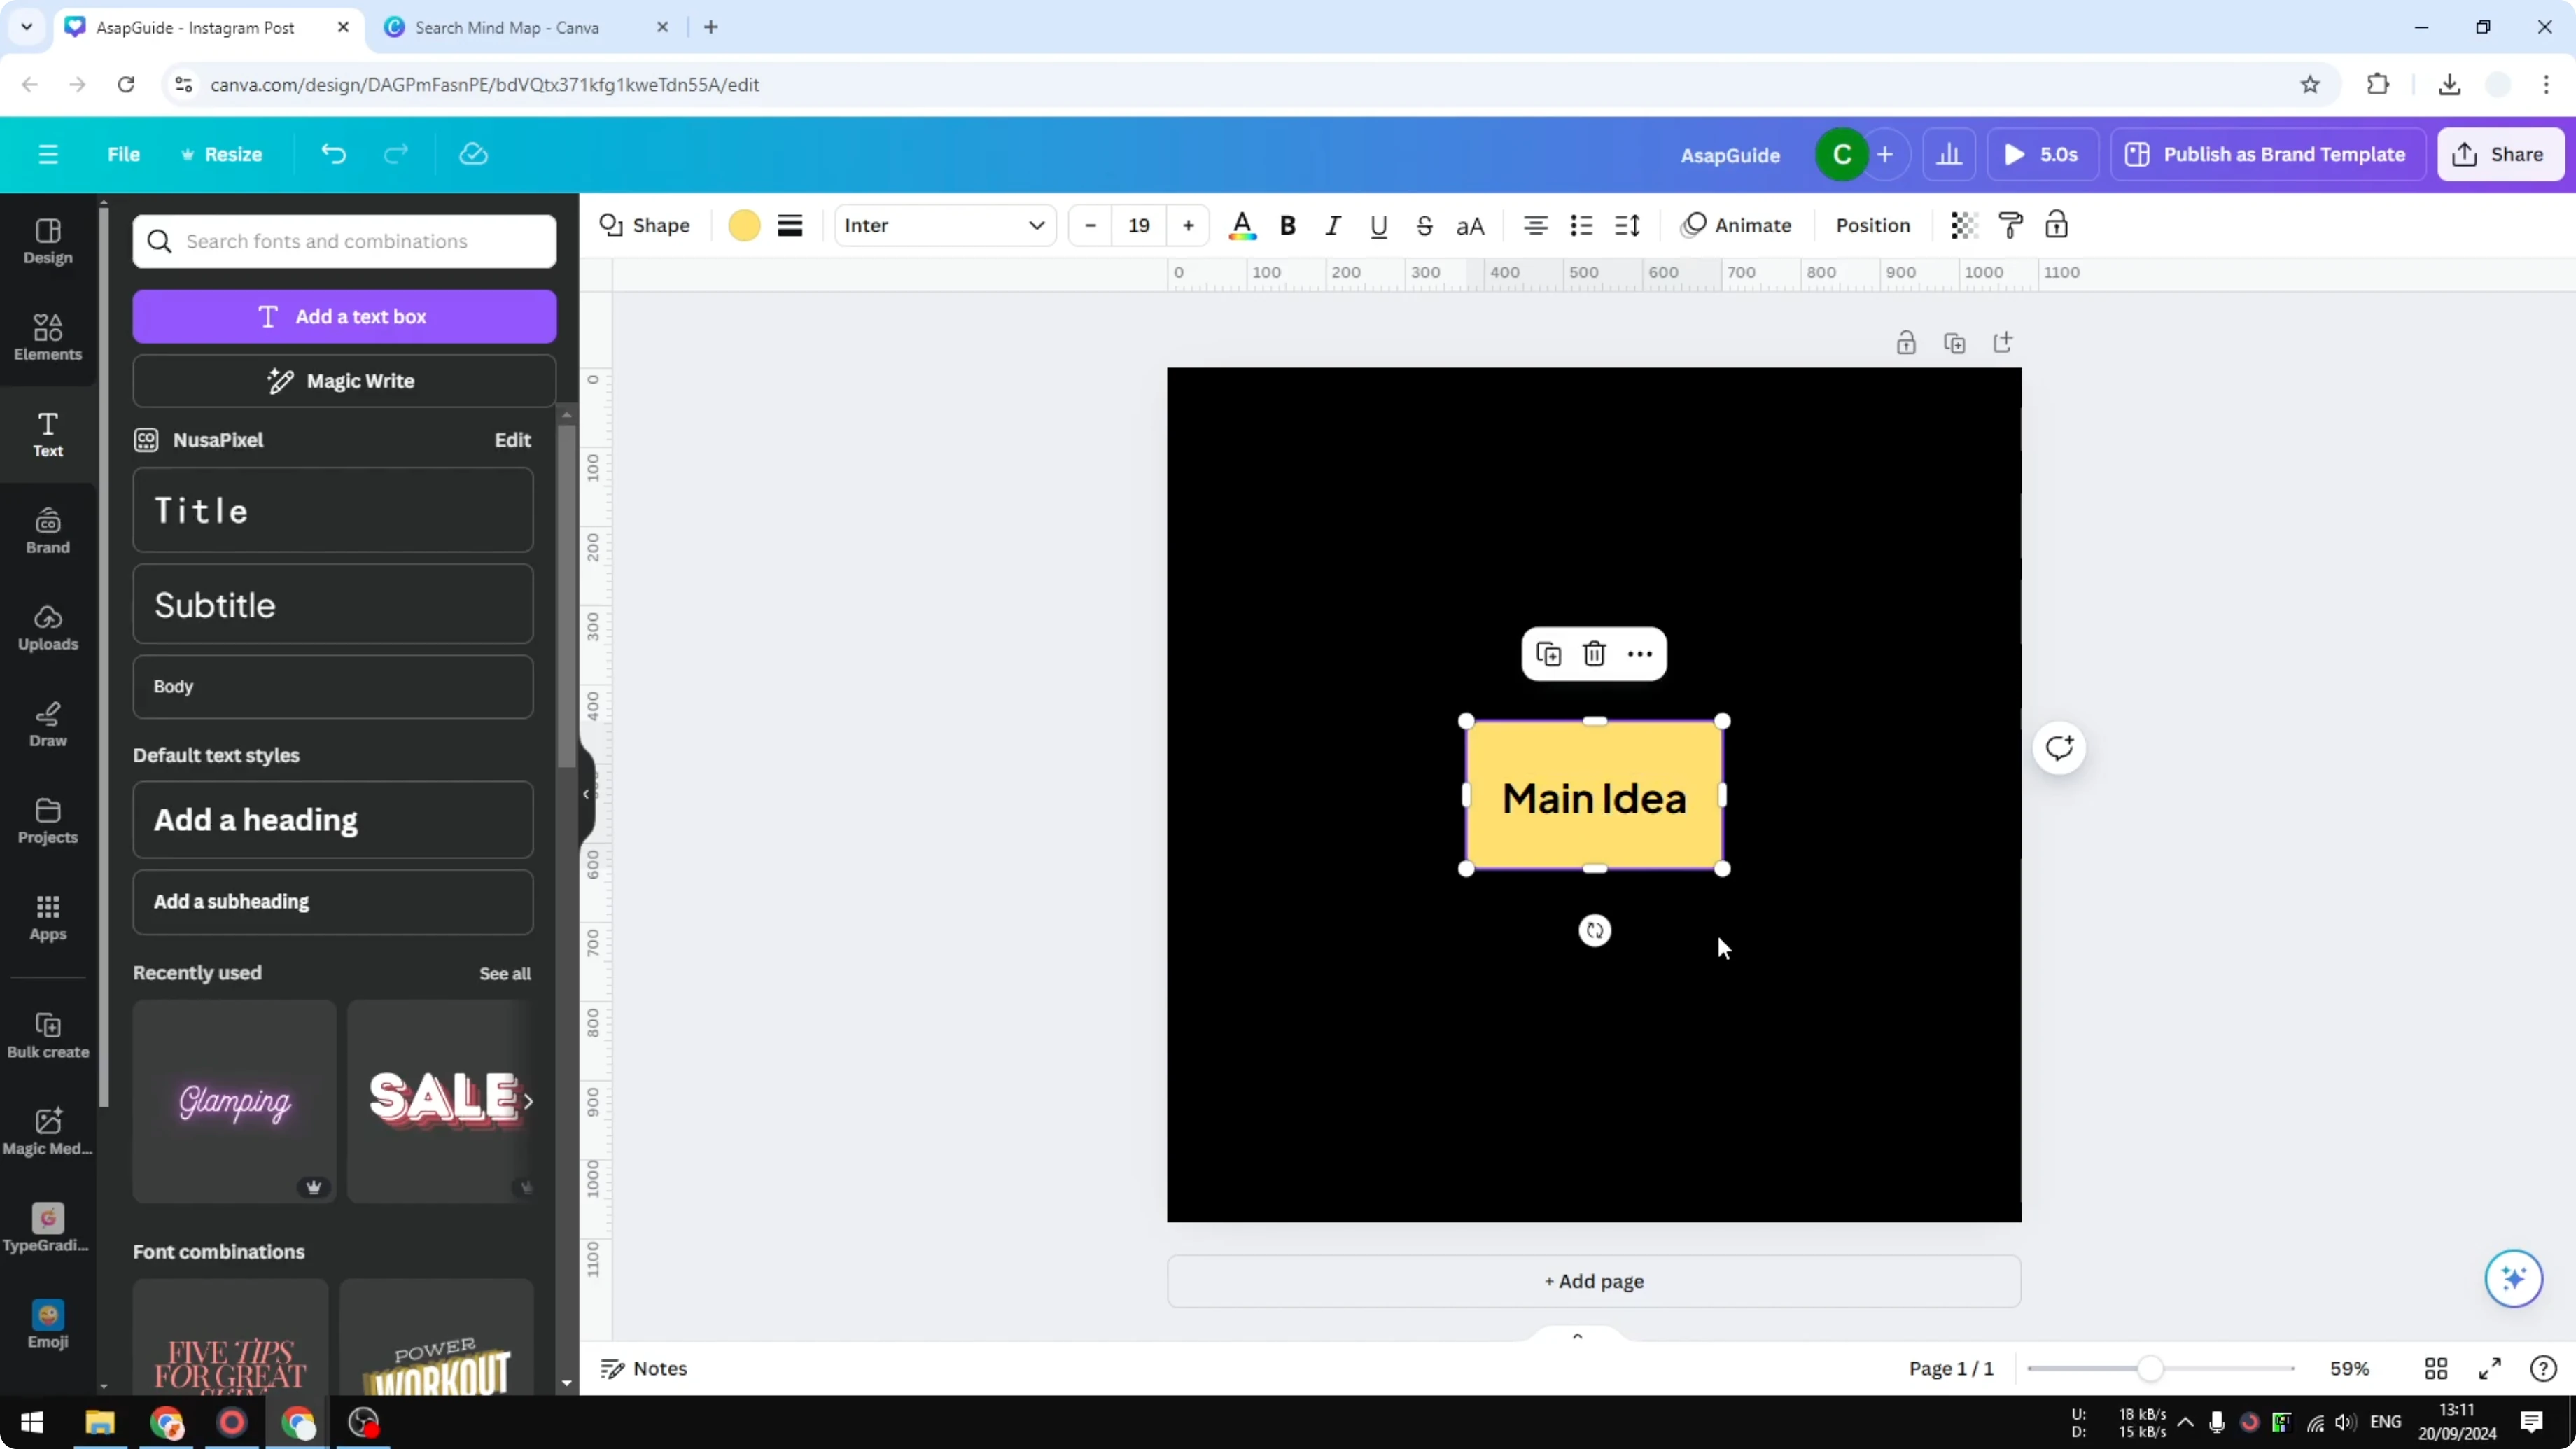Click See all for Recently used
Image resolution: width=2576 pixels, height=1449 pixels.
[505, 973]
